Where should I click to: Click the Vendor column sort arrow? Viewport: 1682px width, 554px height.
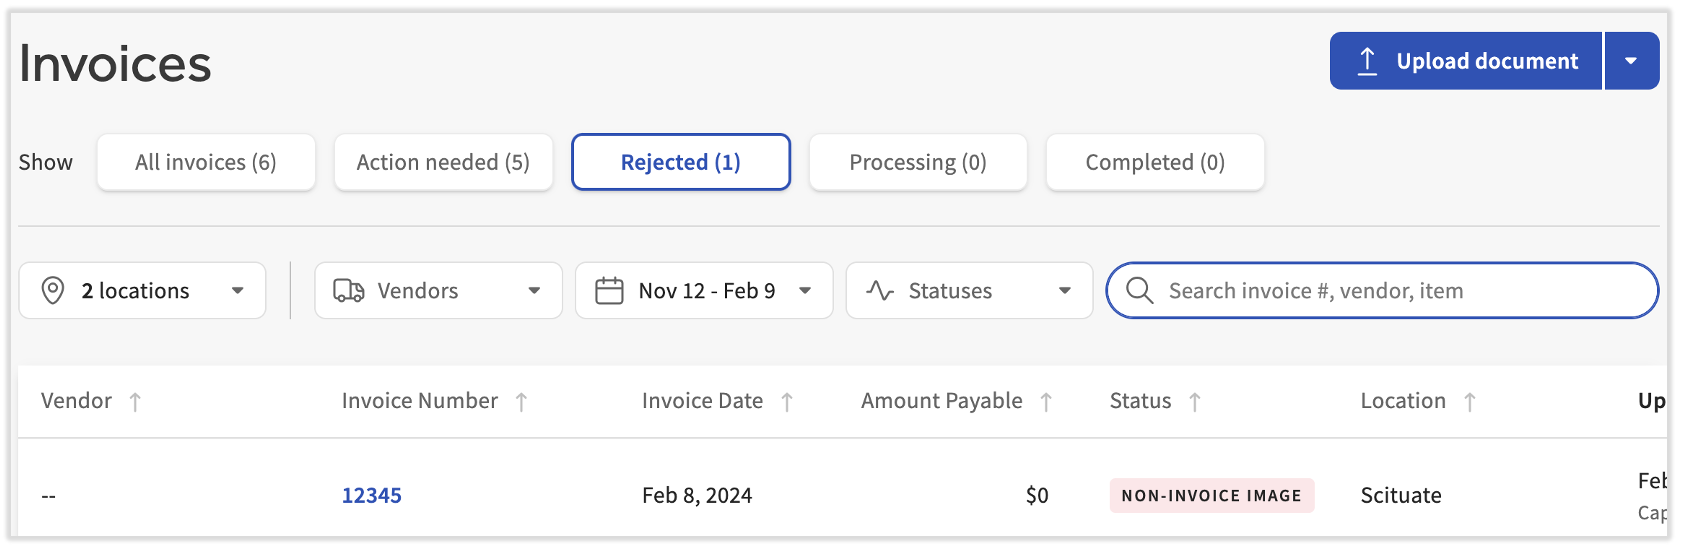135,402
